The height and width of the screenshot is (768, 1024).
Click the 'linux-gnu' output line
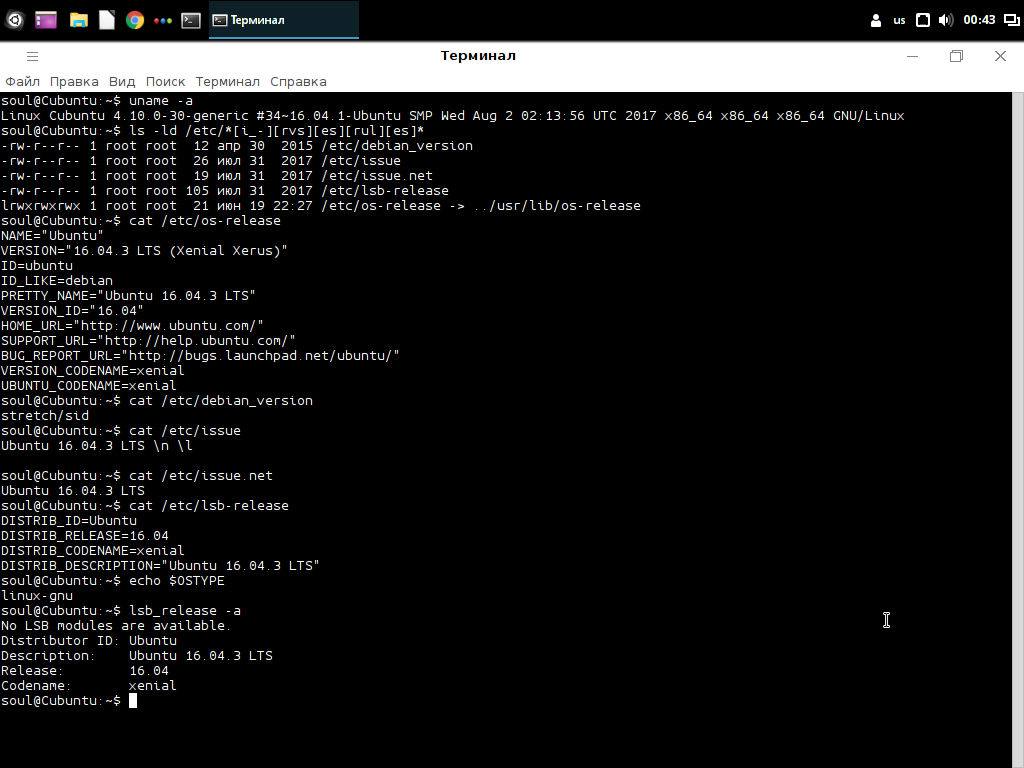tap(37, 596)
